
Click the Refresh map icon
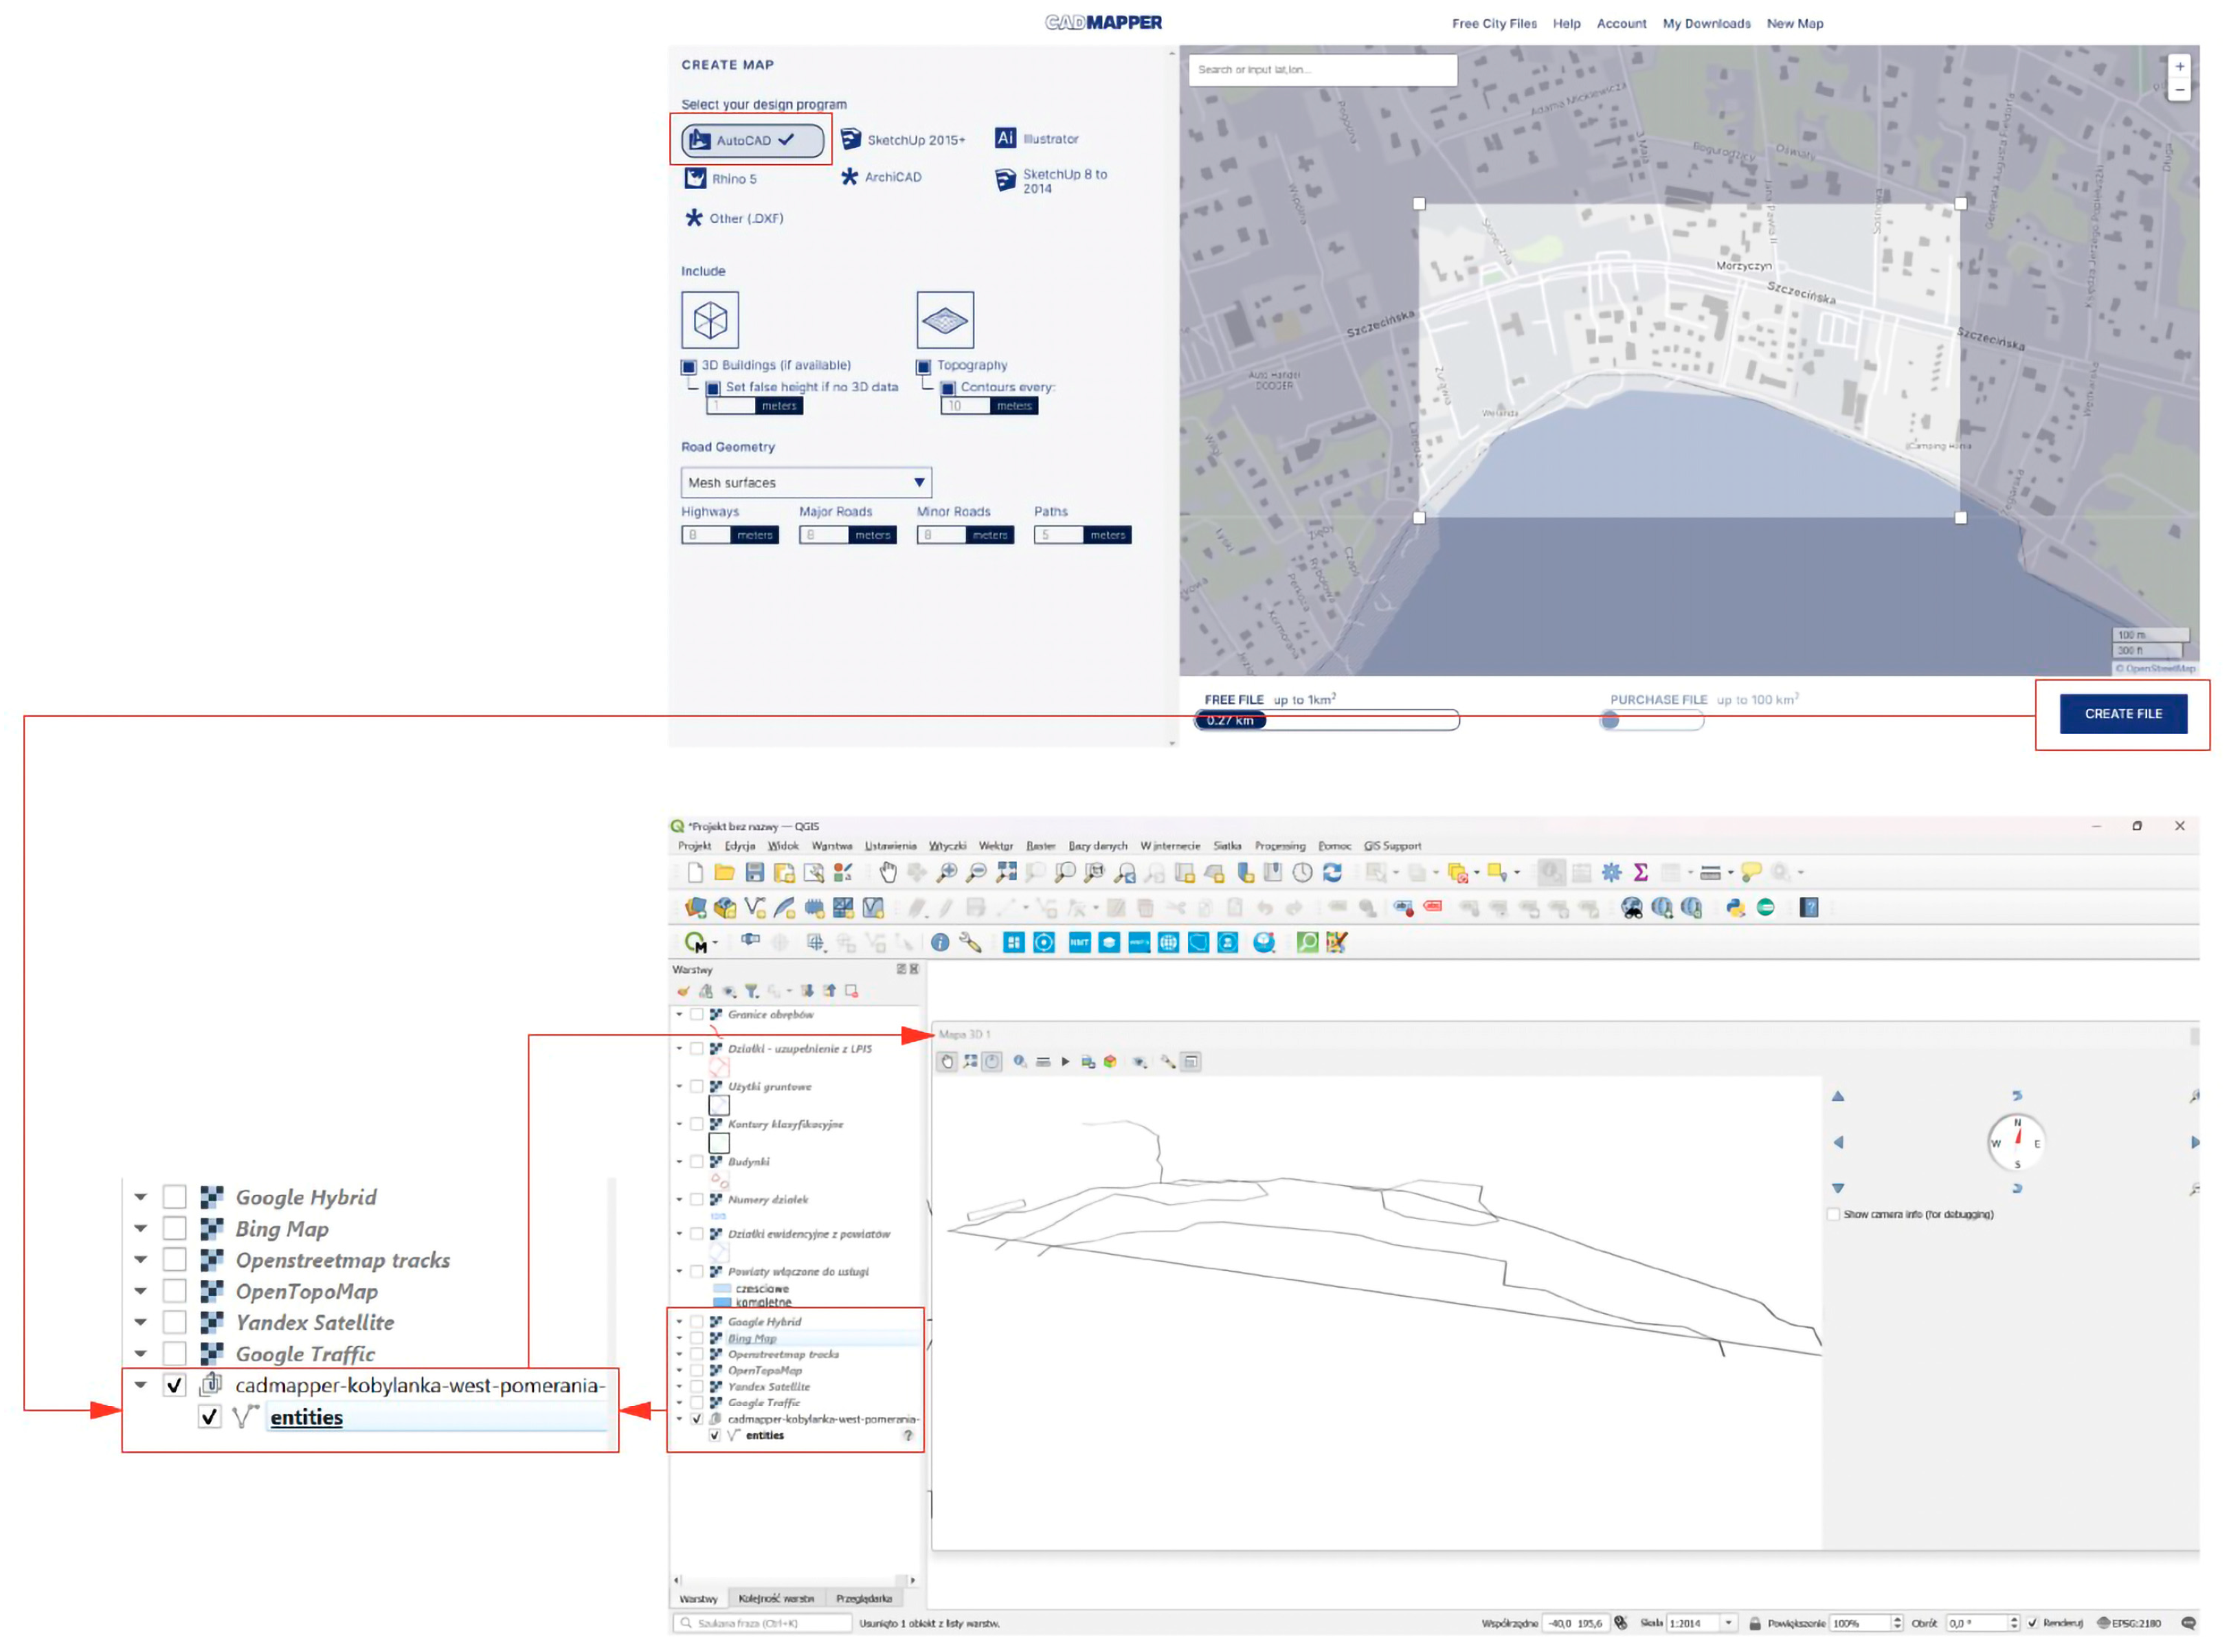[1332, 873]
